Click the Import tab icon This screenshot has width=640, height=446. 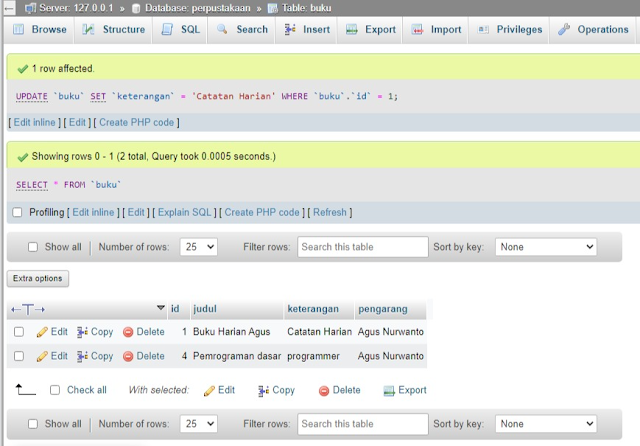coord(417,29)
